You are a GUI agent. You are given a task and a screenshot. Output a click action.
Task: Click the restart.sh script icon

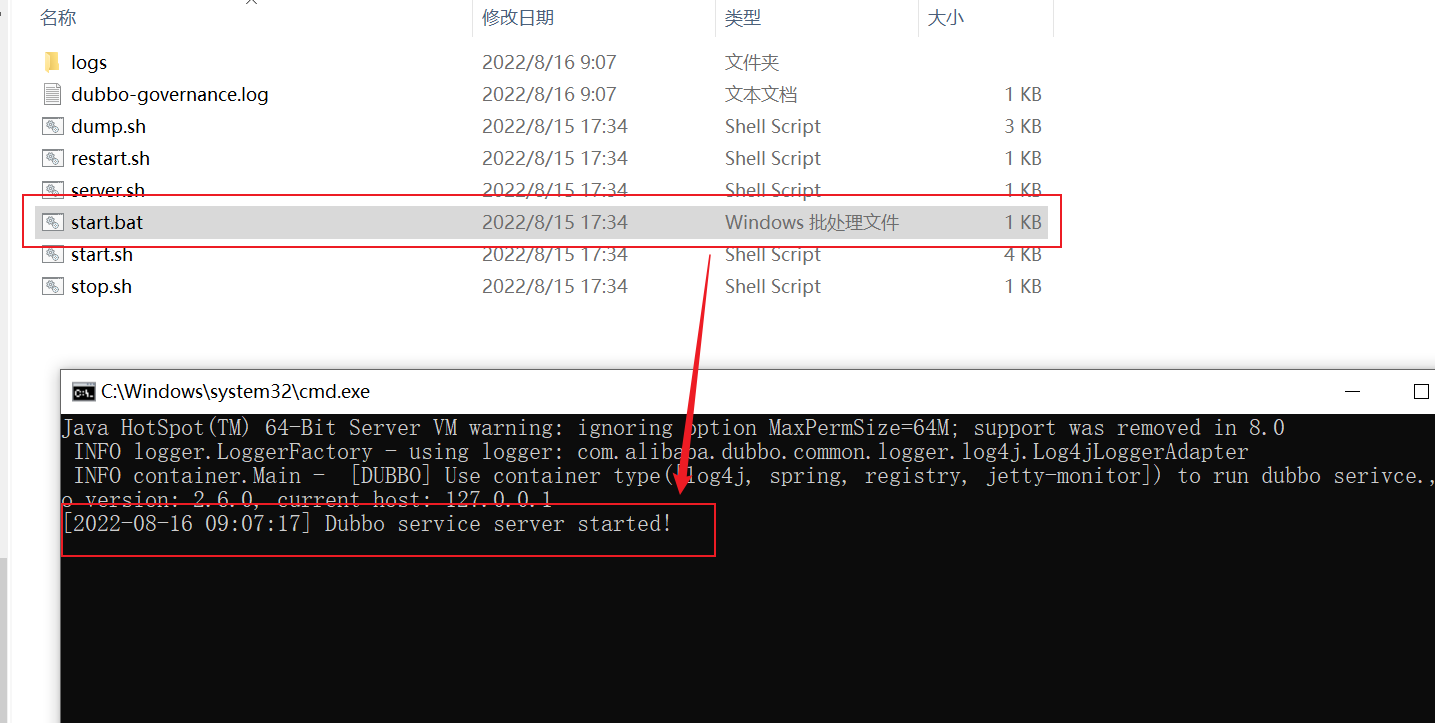tap(53, 158)
